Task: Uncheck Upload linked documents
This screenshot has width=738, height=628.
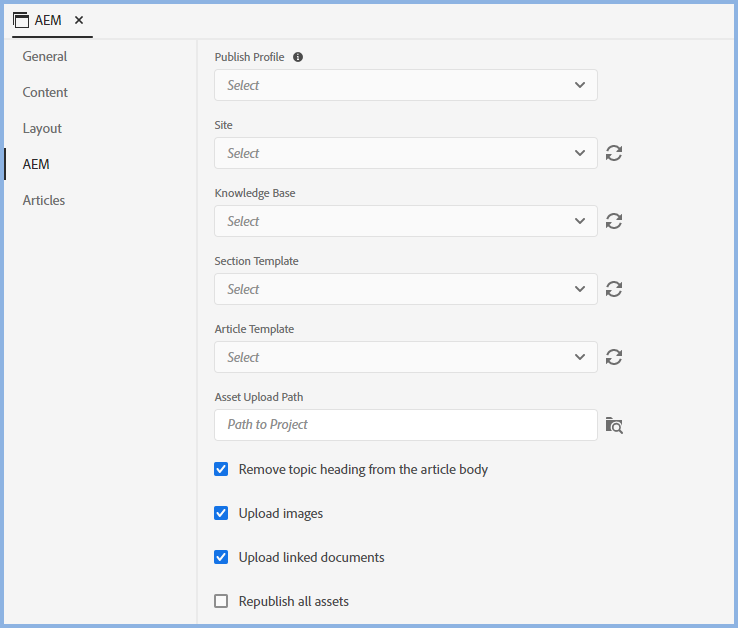Action: point(222,557)
